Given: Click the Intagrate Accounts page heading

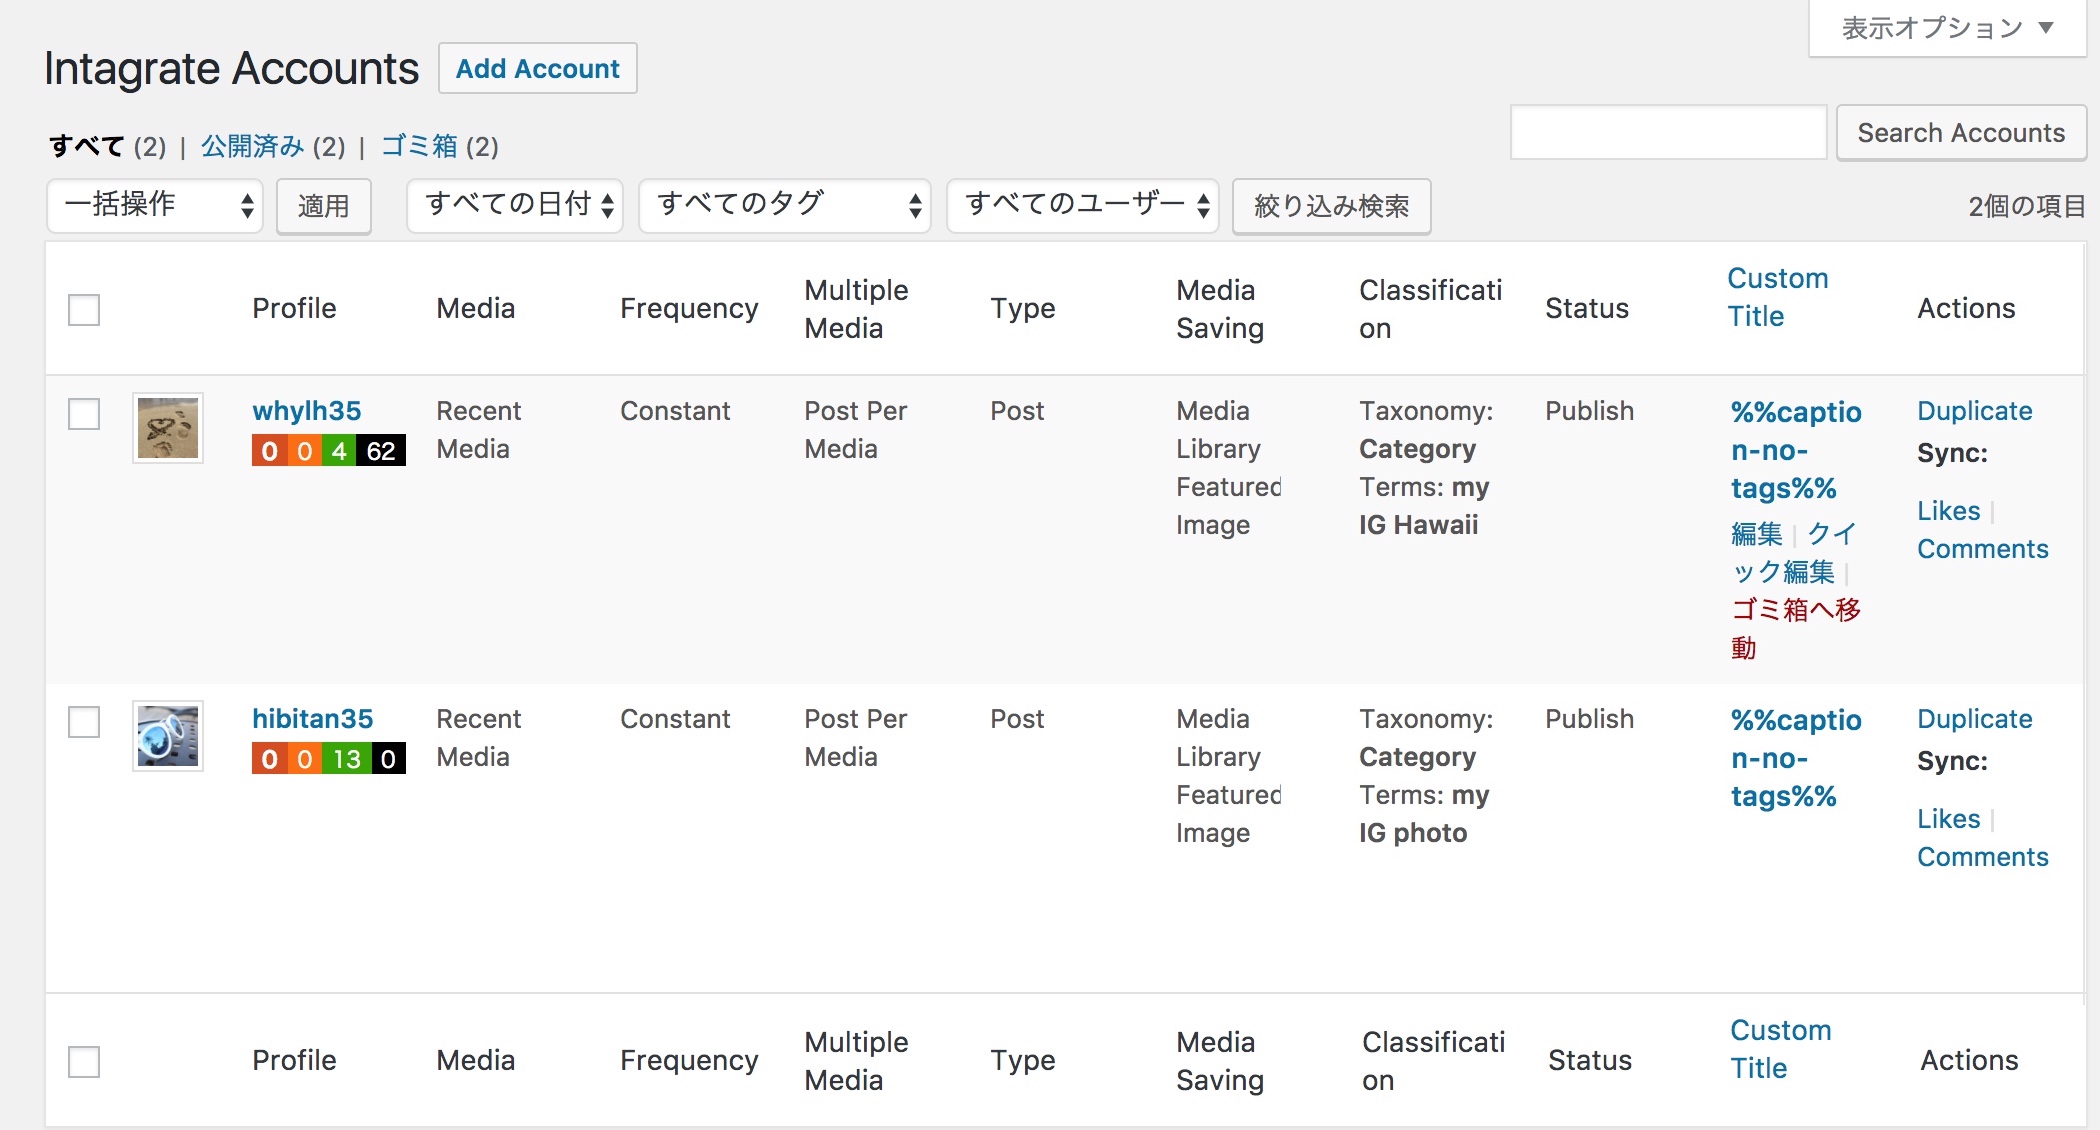Looking at the screenshot, I should click(231, 69).
